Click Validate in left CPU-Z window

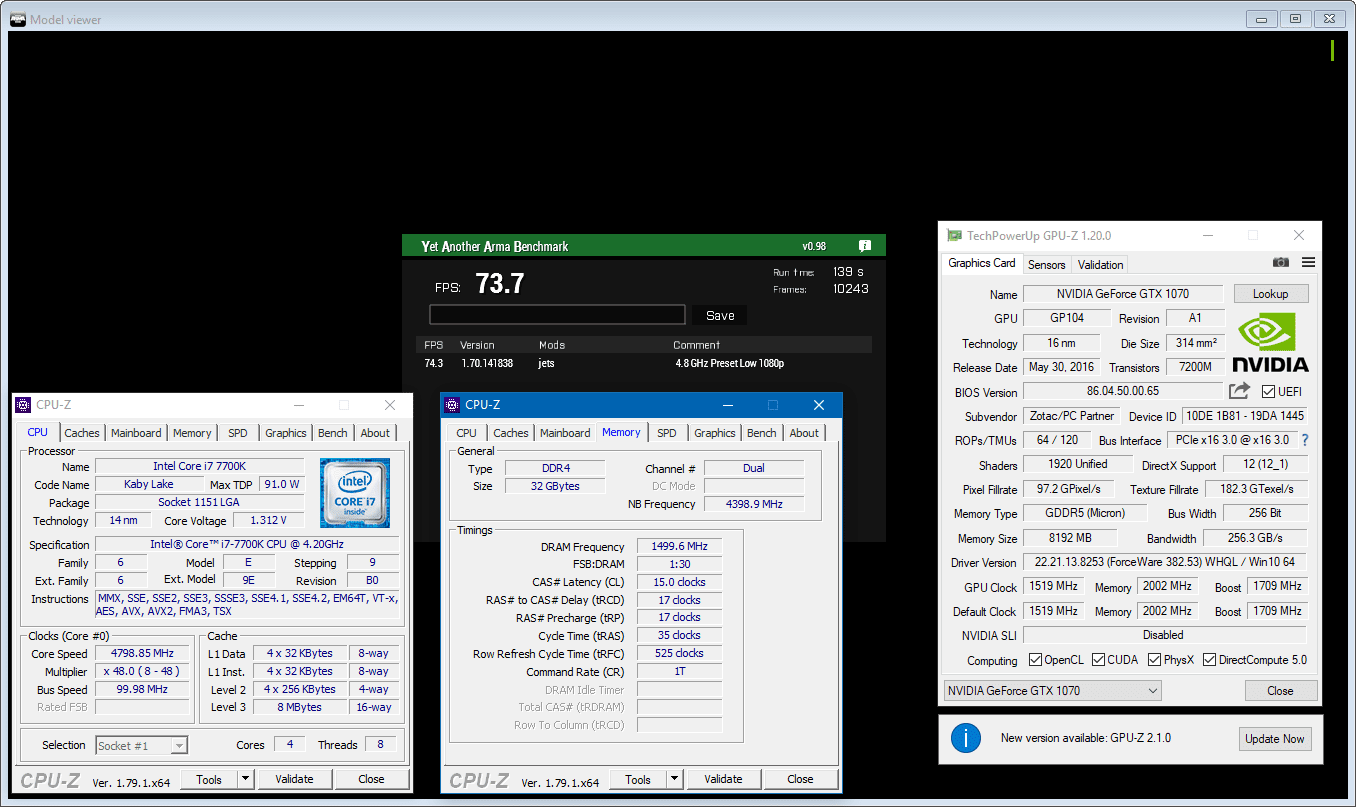(294, 779)
